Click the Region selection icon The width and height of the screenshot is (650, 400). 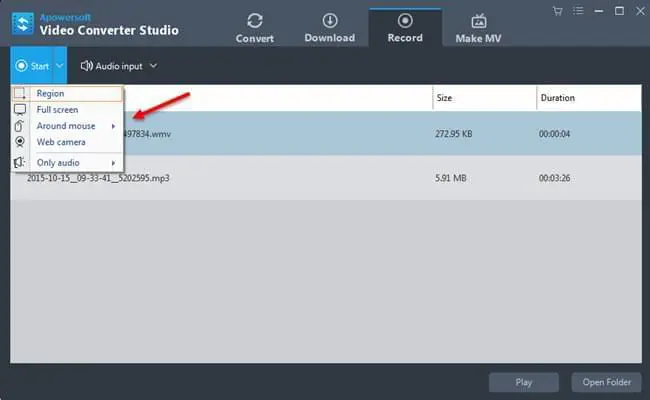[x=20, y=94]
